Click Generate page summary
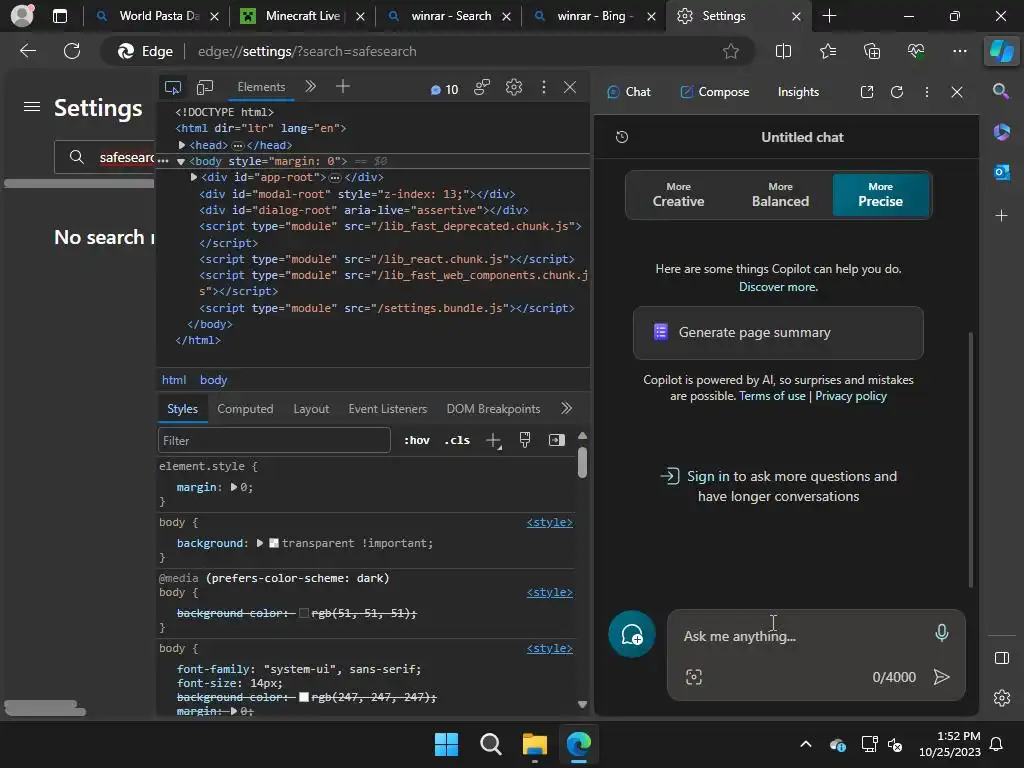This screenshot has width=1024, height=768. click(778, 332)
